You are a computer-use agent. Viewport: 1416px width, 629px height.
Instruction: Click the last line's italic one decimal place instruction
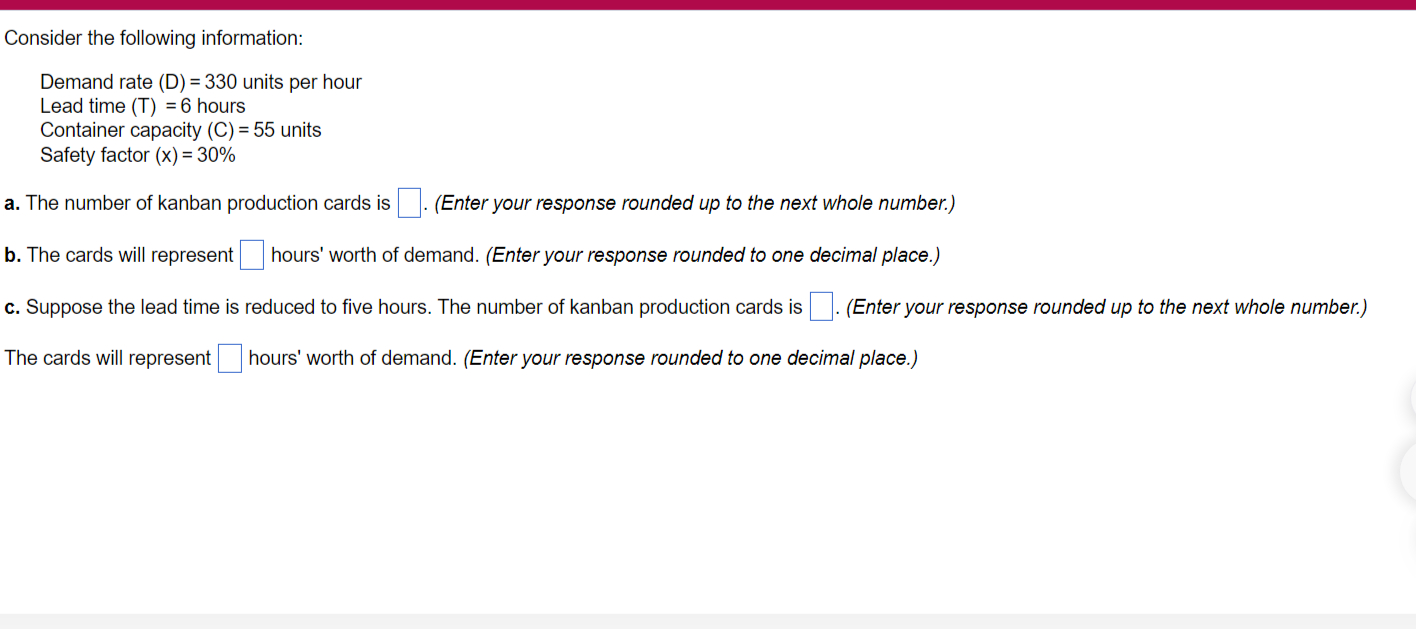click(x=691, y=358)
